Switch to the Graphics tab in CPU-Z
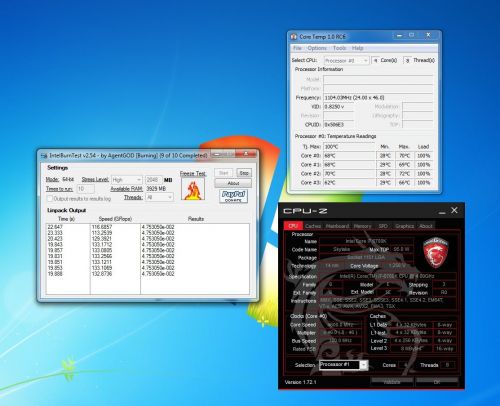This screenshot has width=500, height=406. pyautogui.click(x=404, y=226)
